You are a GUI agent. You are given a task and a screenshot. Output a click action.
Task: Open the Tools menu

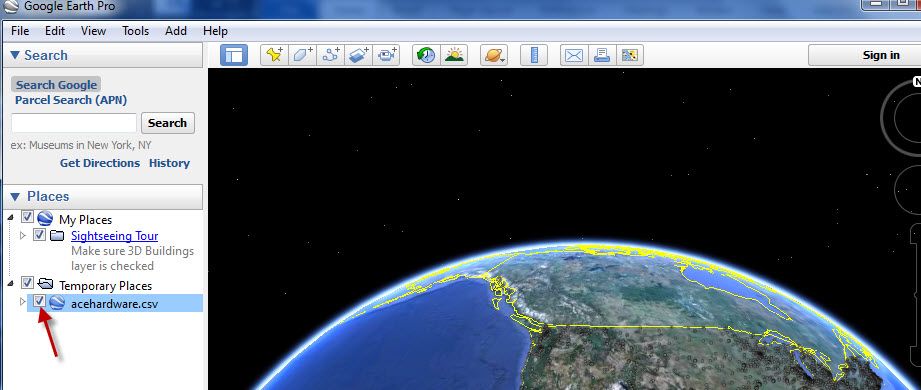coord(136,31)
